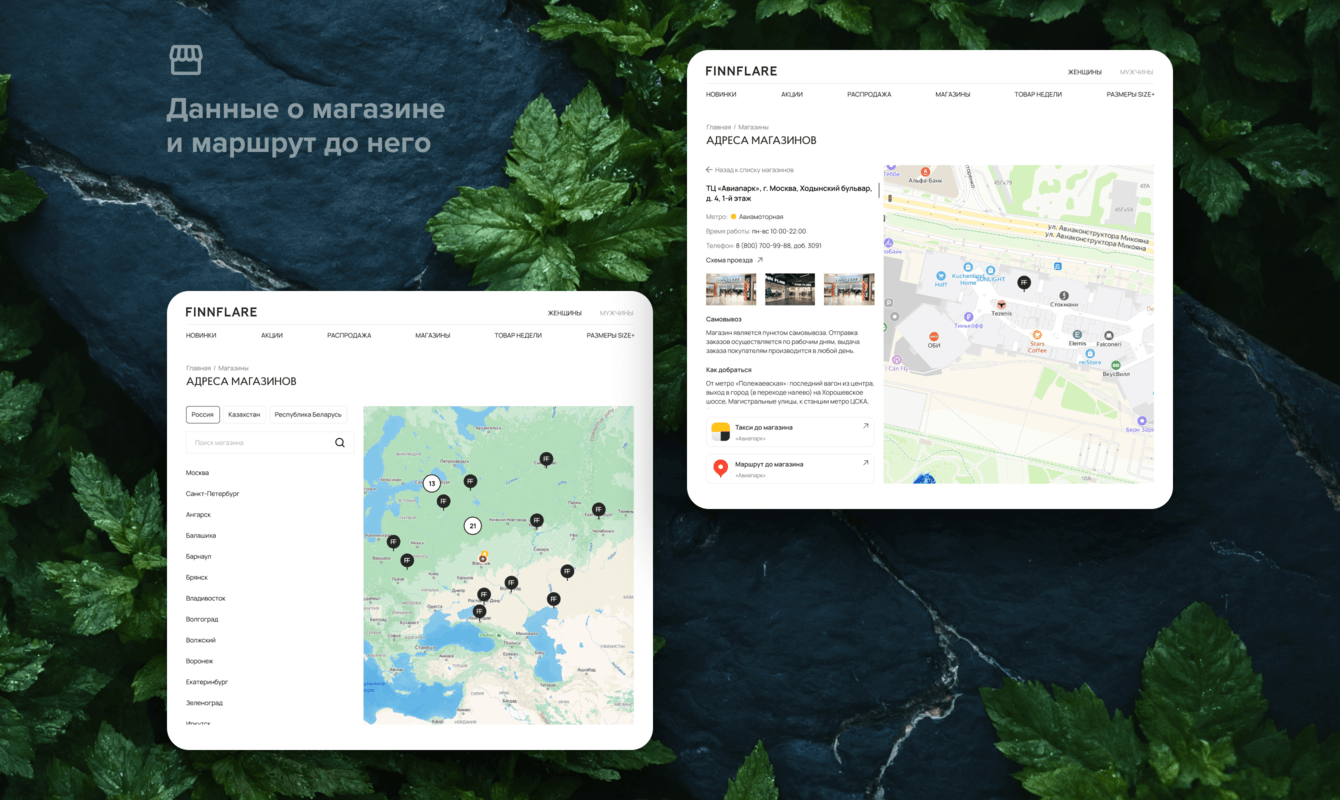Click the 'Авиамоторная' metro station name
Screen dimensions: 1340x800
pos(761,217)
